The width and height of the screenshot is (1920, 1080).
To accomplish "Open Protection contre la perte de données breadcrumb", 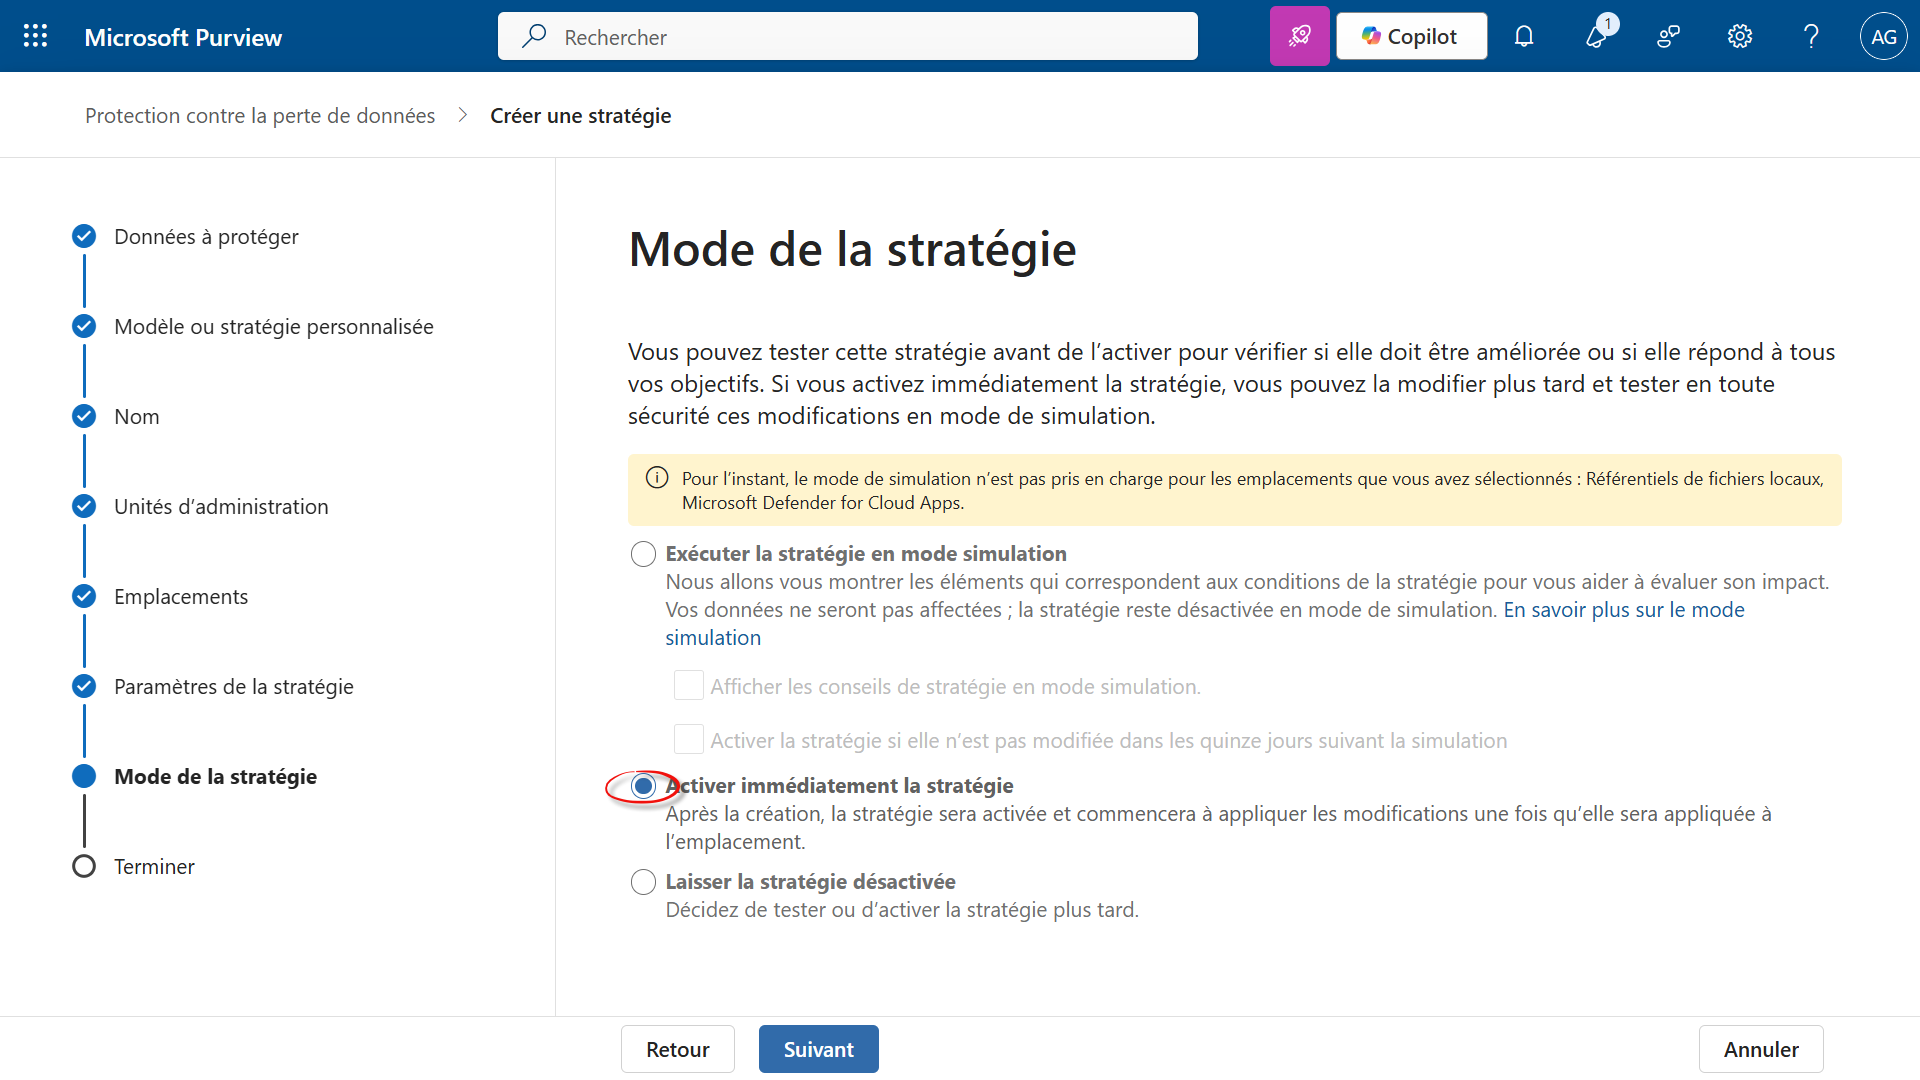I will [260, 116].
